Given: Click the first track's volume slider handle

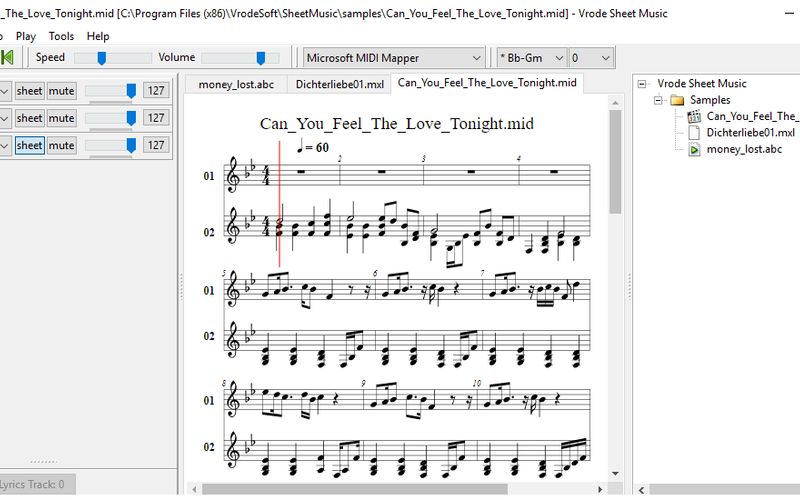Looking at the screenshot, I should point(131,91).
